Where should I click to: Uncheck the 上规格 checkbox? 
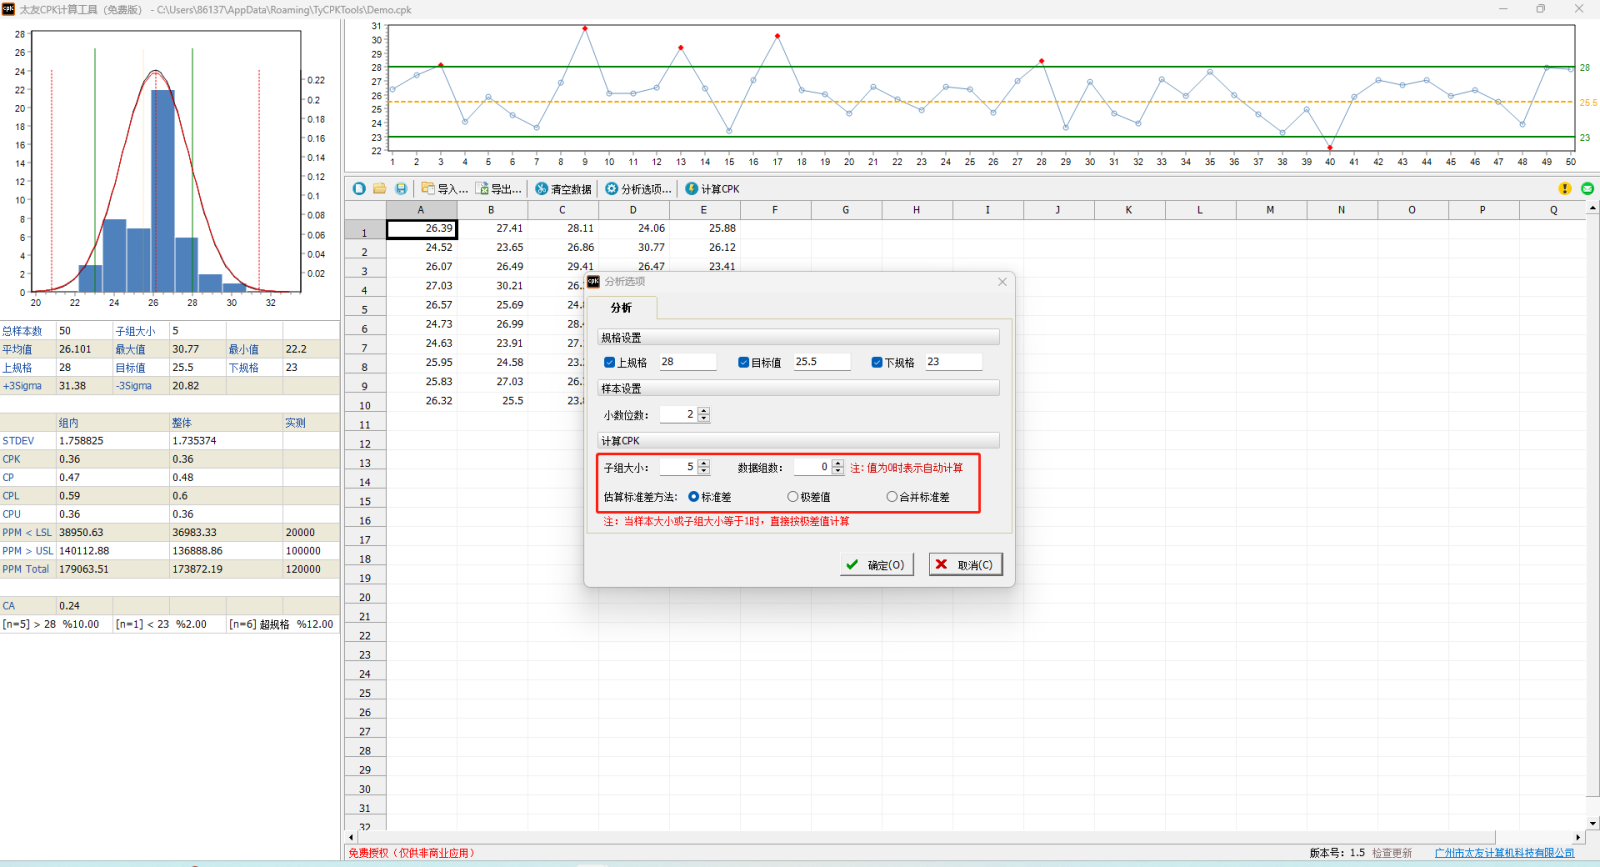pos(609,362)
